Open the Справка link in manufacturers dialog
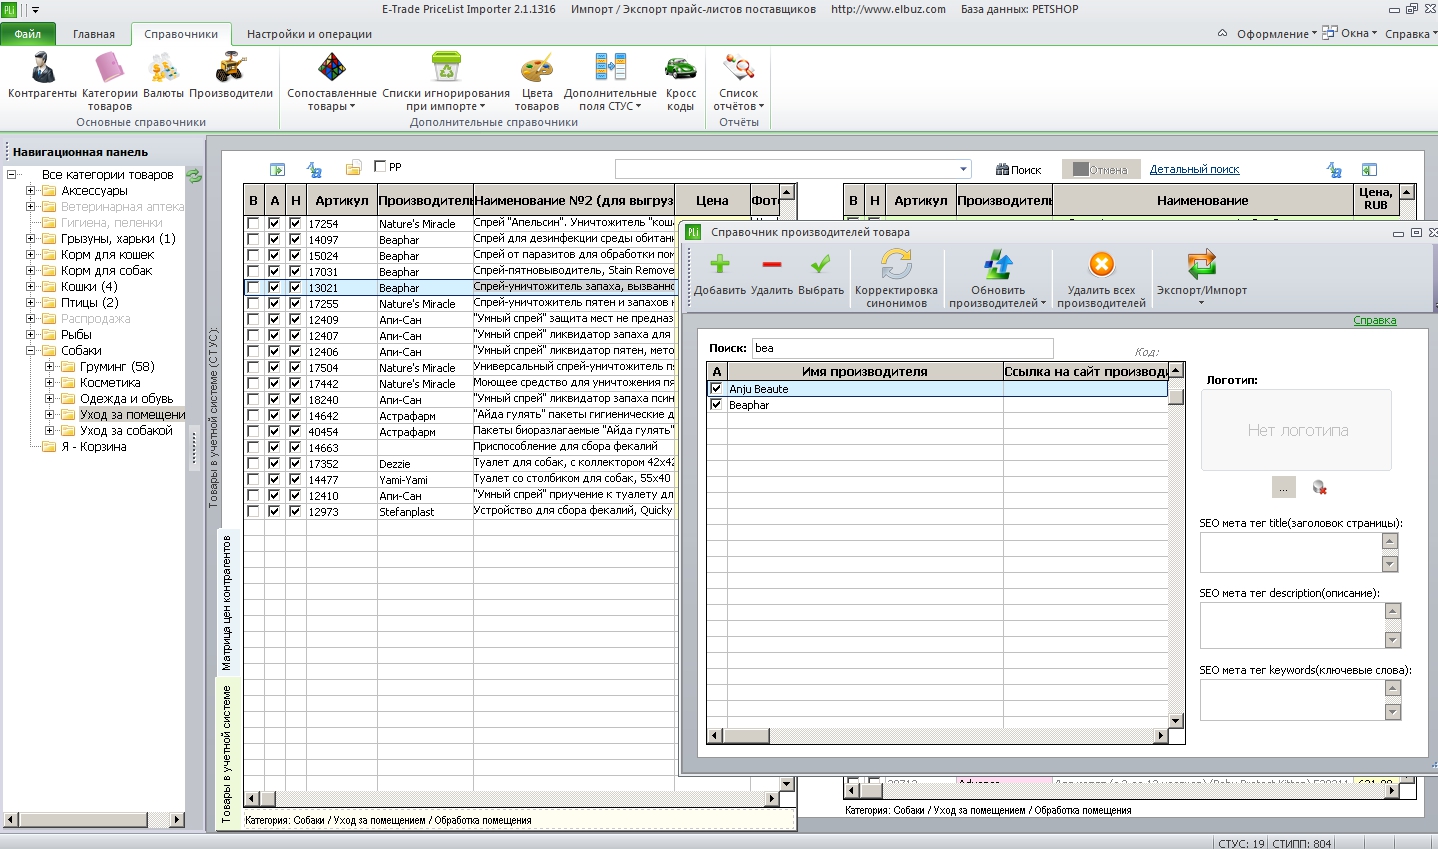Screen dimensions: 1438x849 coord(1374,321)
